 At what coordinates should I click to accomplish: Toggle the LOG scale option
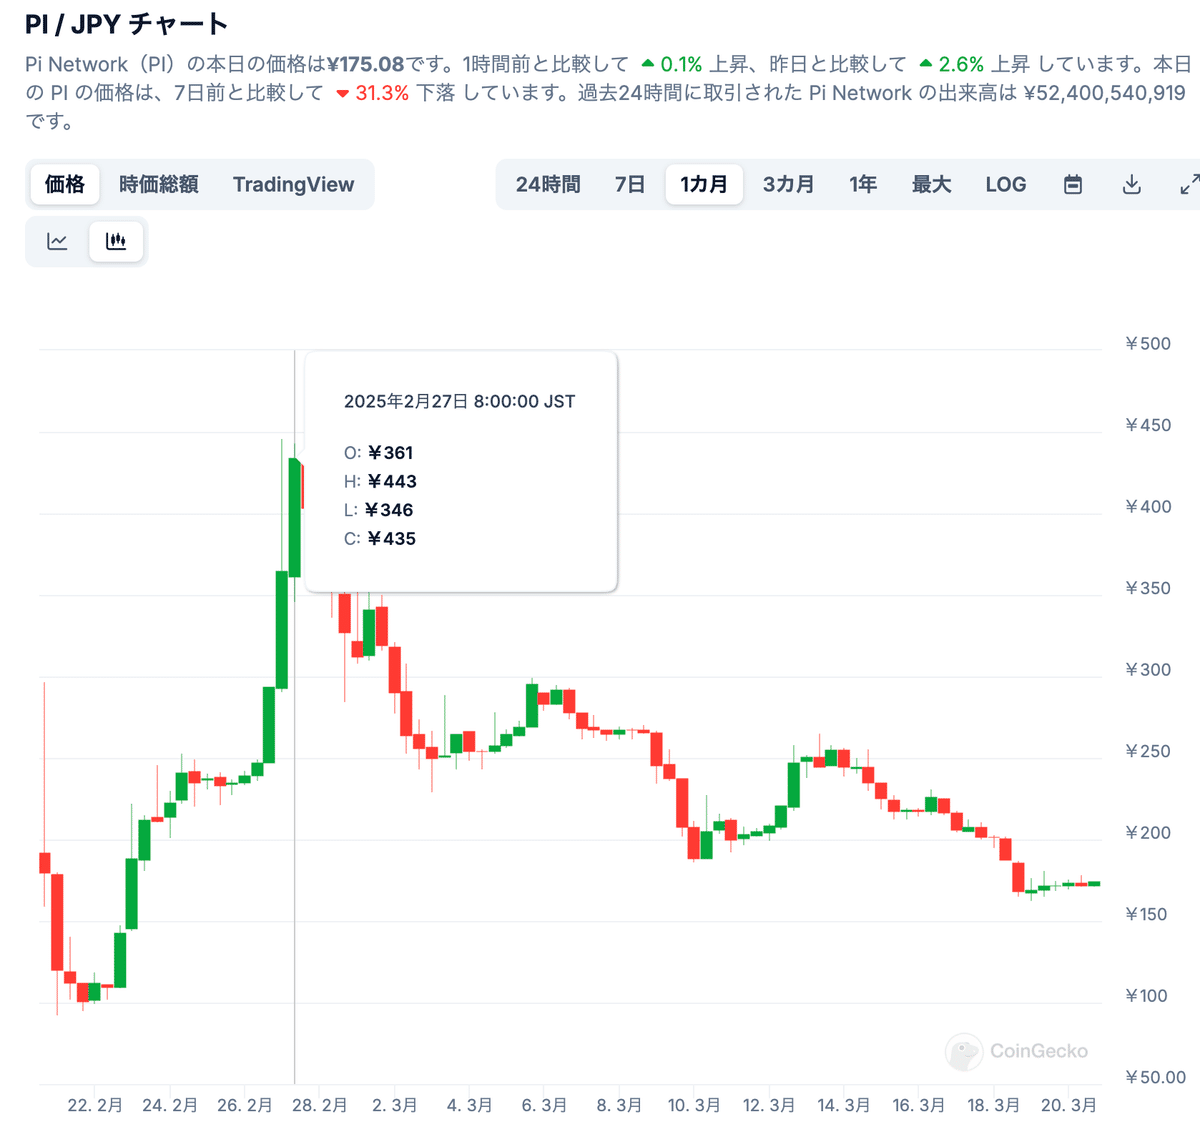pos(1006,184)
